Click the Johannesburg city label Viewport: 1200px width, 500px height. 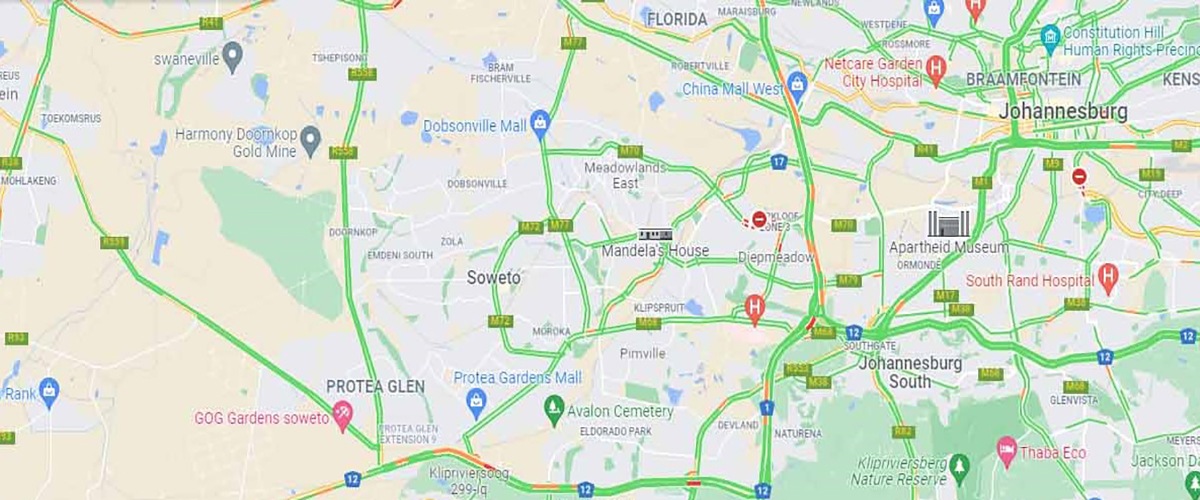pyautogui.click(x=1063, y=112)
